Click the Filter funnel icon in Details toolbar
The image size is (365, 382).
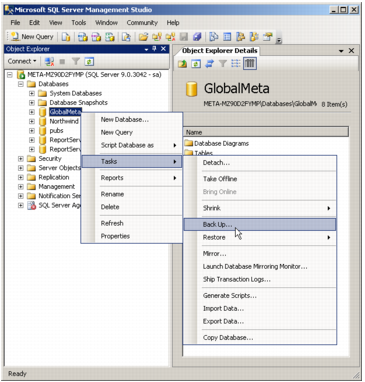[x=223, y=64]
